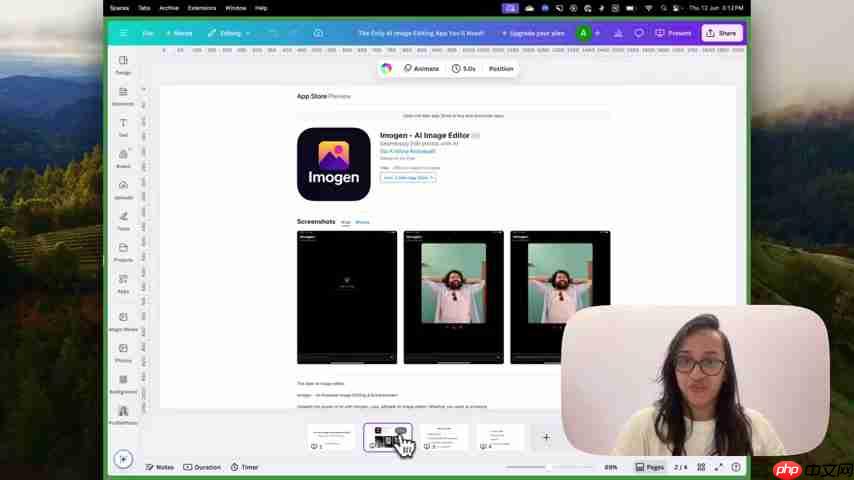Expand the Editing mode dropdown
The height and width of the screenshot is (480, 854).
click(x=229, y=33)
